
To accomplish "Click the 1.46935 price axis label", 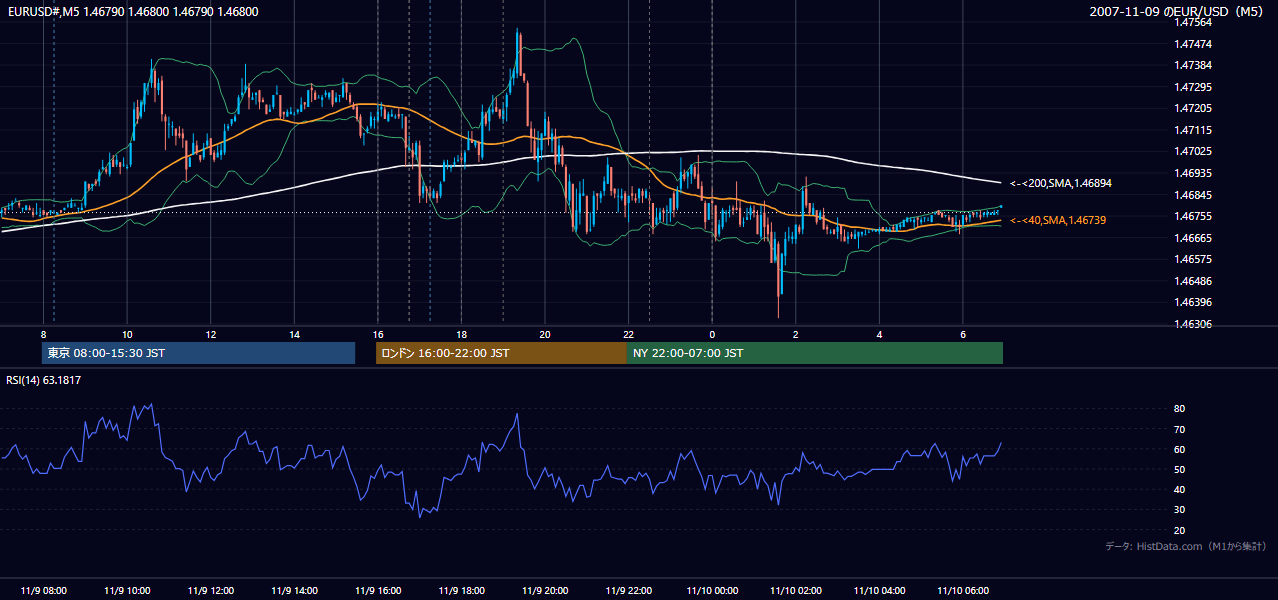I will pos(1193,173).
